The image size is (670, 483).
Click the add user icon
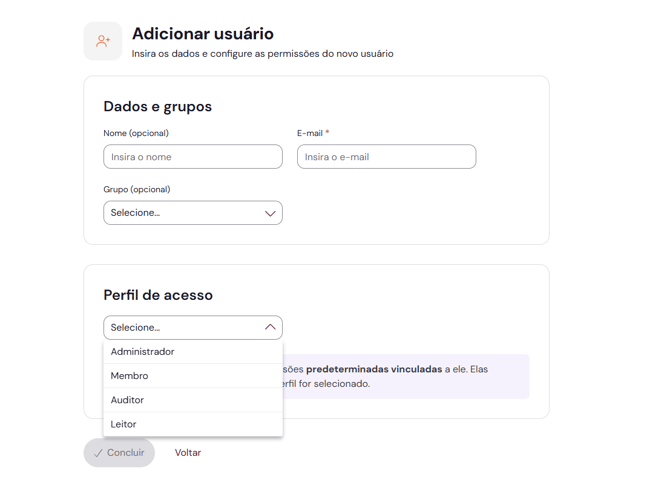103,41
